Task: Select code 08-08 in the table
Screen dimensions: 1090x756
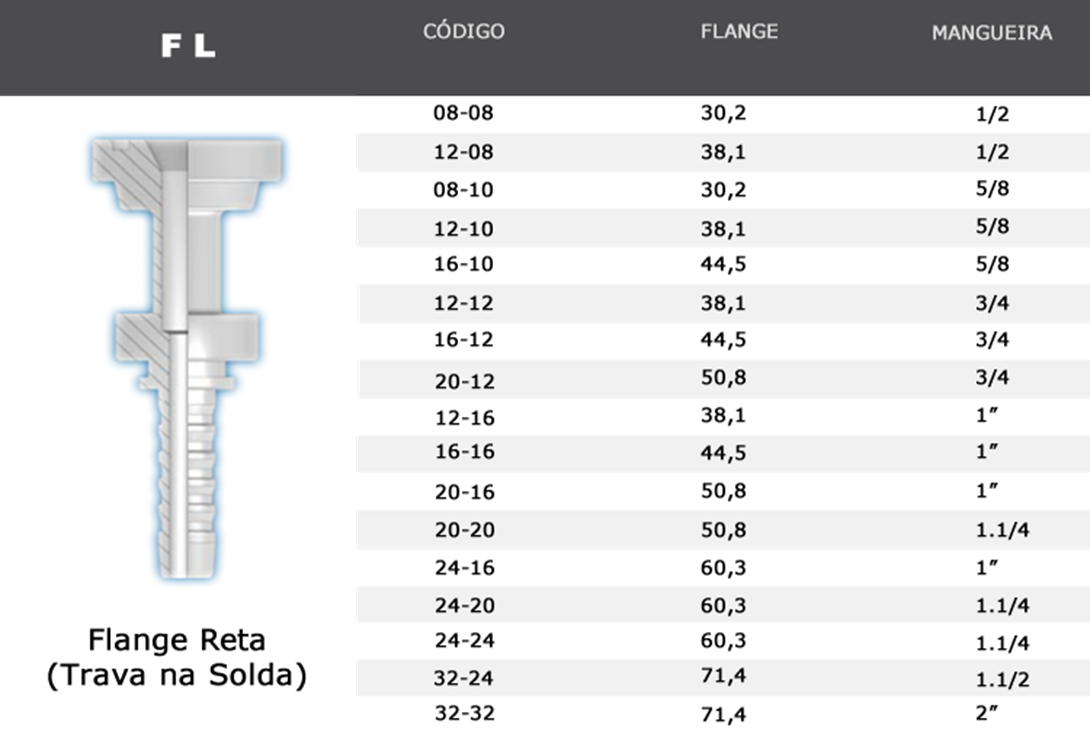Action: coord(463,113)
